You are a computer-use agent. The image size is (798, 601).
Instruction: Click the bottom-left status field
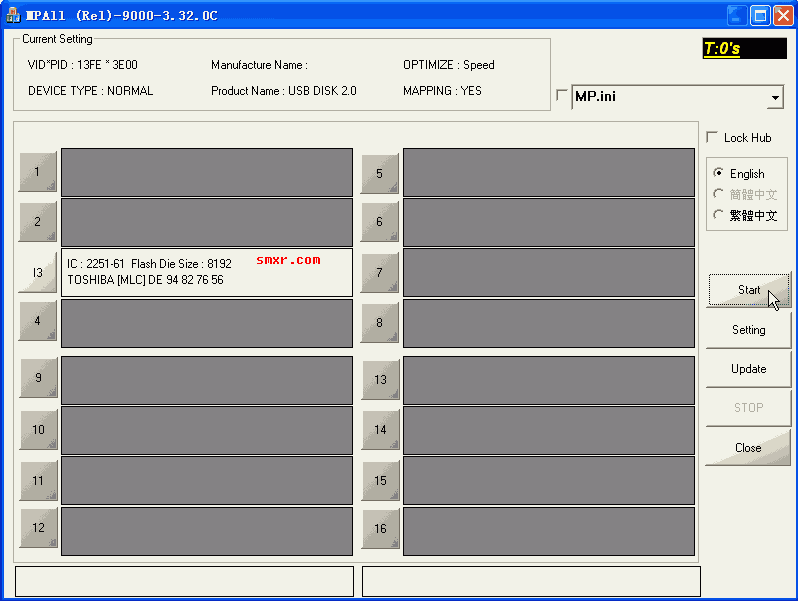tap(184, 582)
